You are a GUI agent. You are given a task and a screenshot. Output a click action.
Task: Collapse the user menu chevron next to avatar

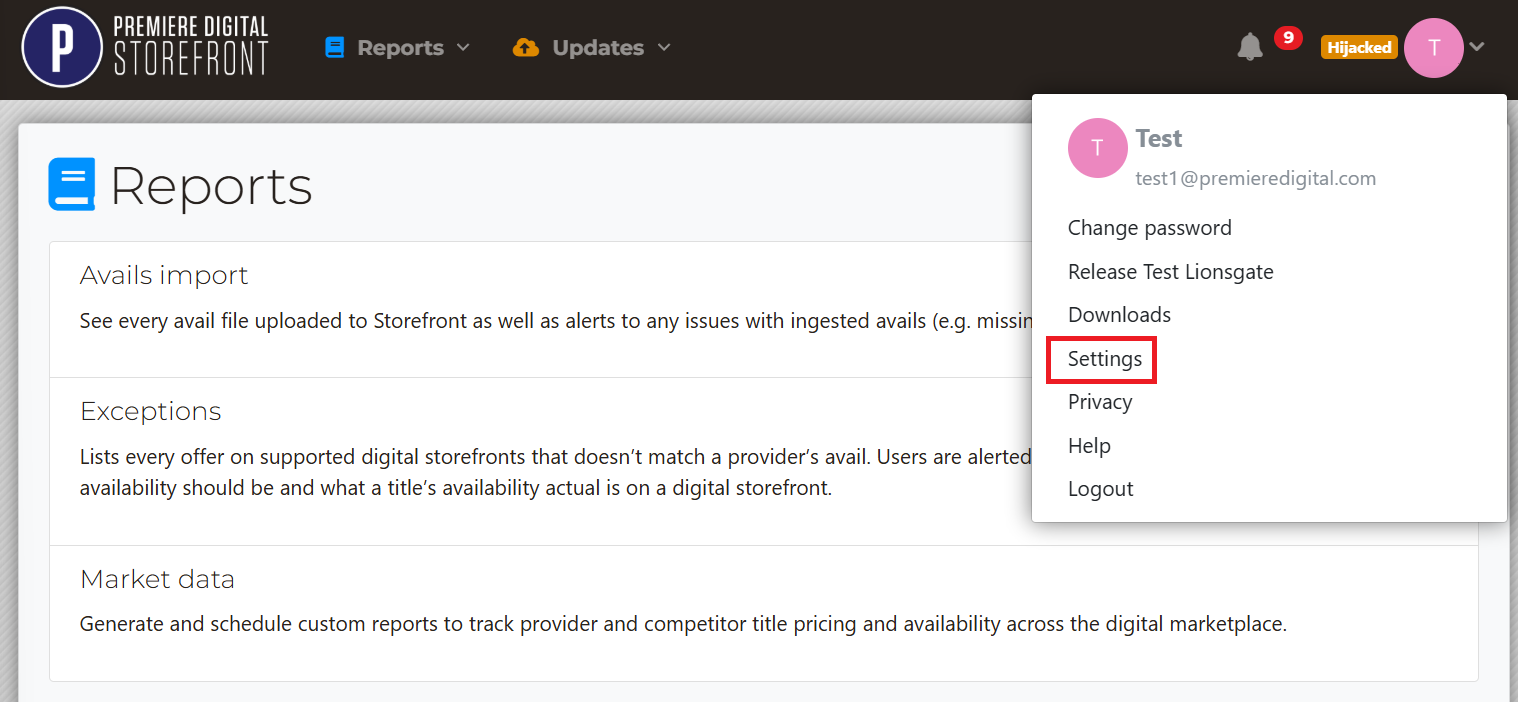(1477, 47)
